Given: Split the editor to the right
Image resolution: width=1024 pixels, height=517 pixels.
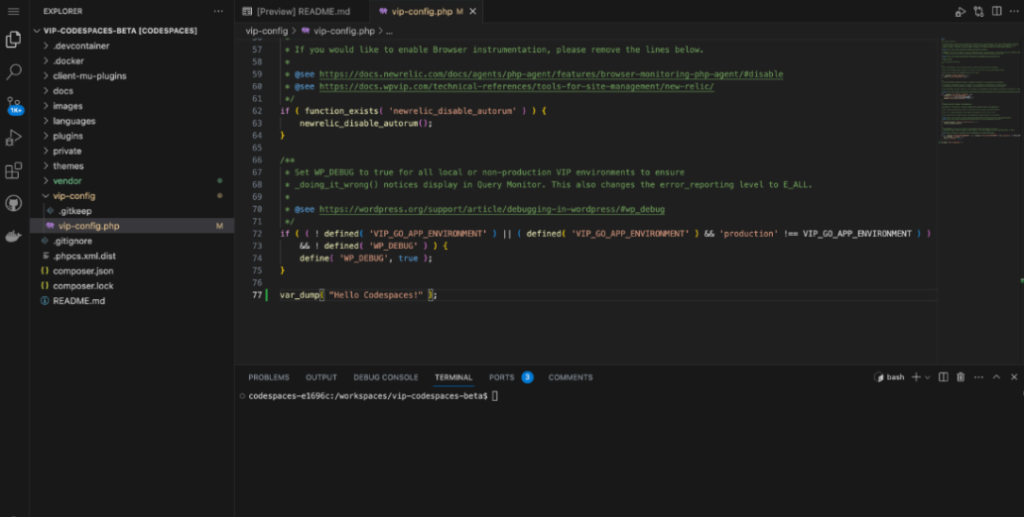Looking at the screenshot, I should [997, 11].
